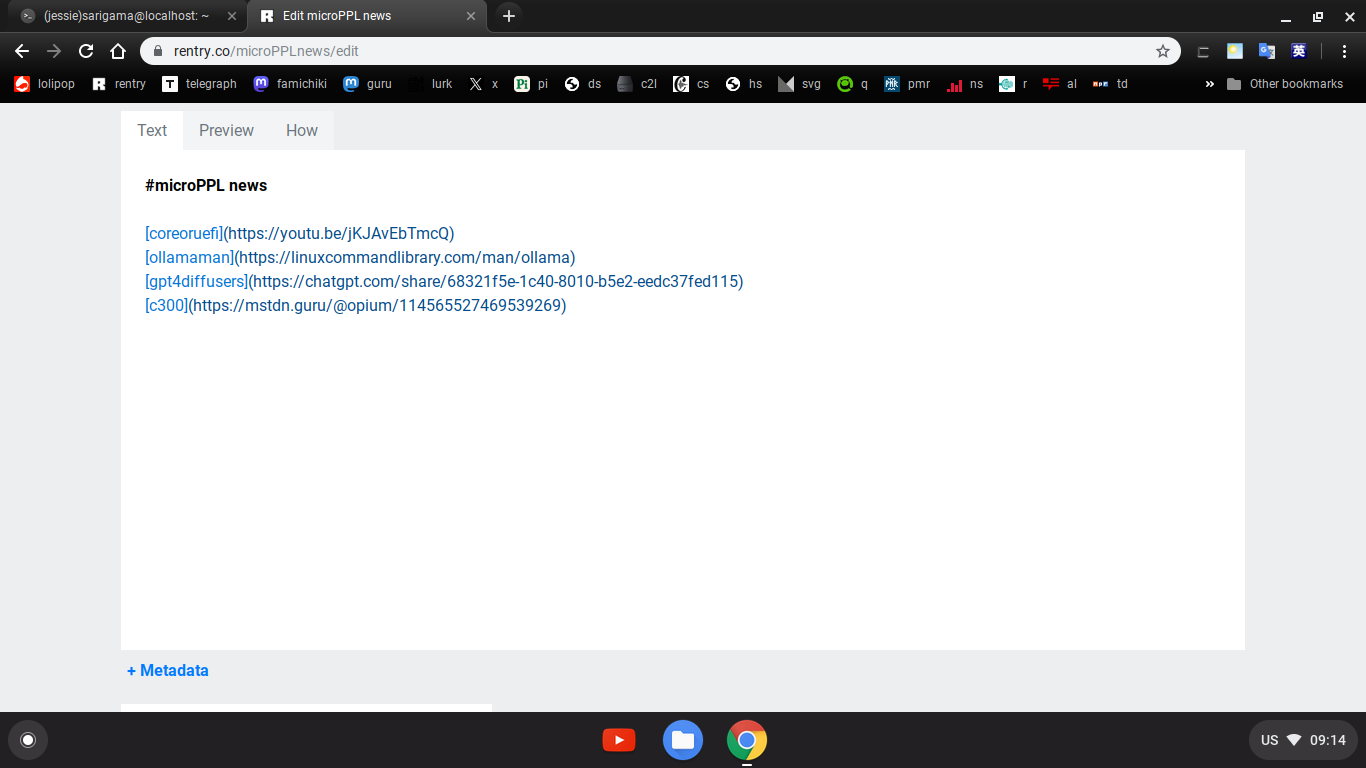Close the Edit microPPL news tab

471,16
